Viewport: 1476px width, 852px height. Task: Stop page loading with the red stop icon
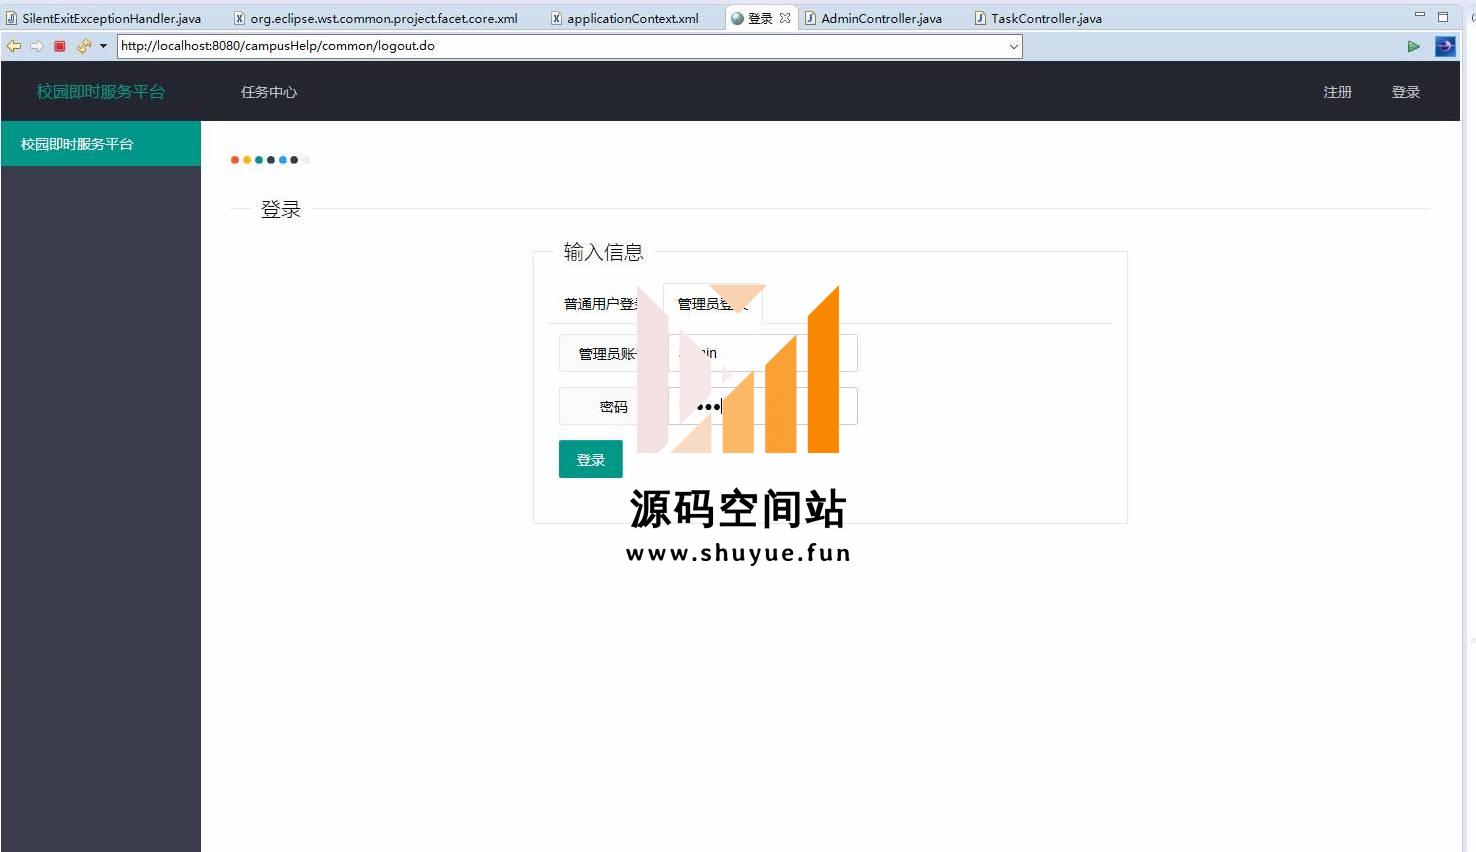(x=60, y=46)
